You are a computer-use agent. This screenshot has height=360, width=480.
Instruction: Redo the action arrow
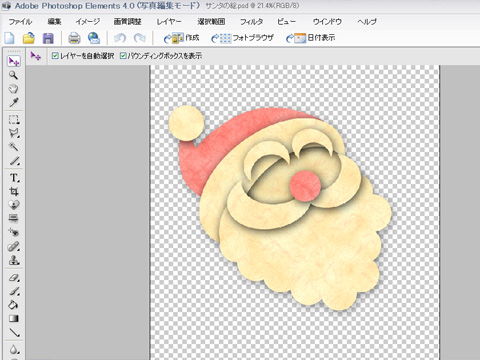(140, 38)
